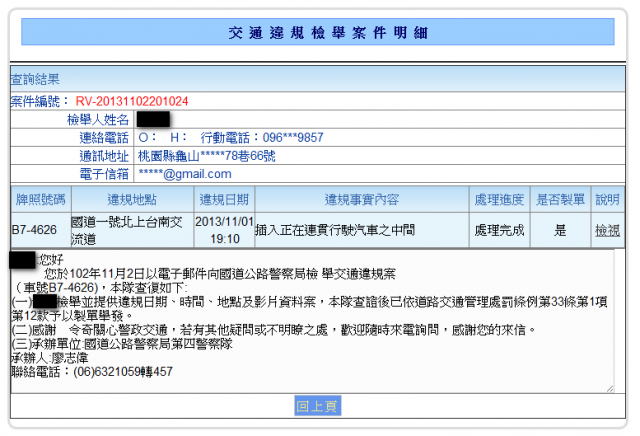Click inside the reply message text area
Screen dimensions: 640x436
312,321
